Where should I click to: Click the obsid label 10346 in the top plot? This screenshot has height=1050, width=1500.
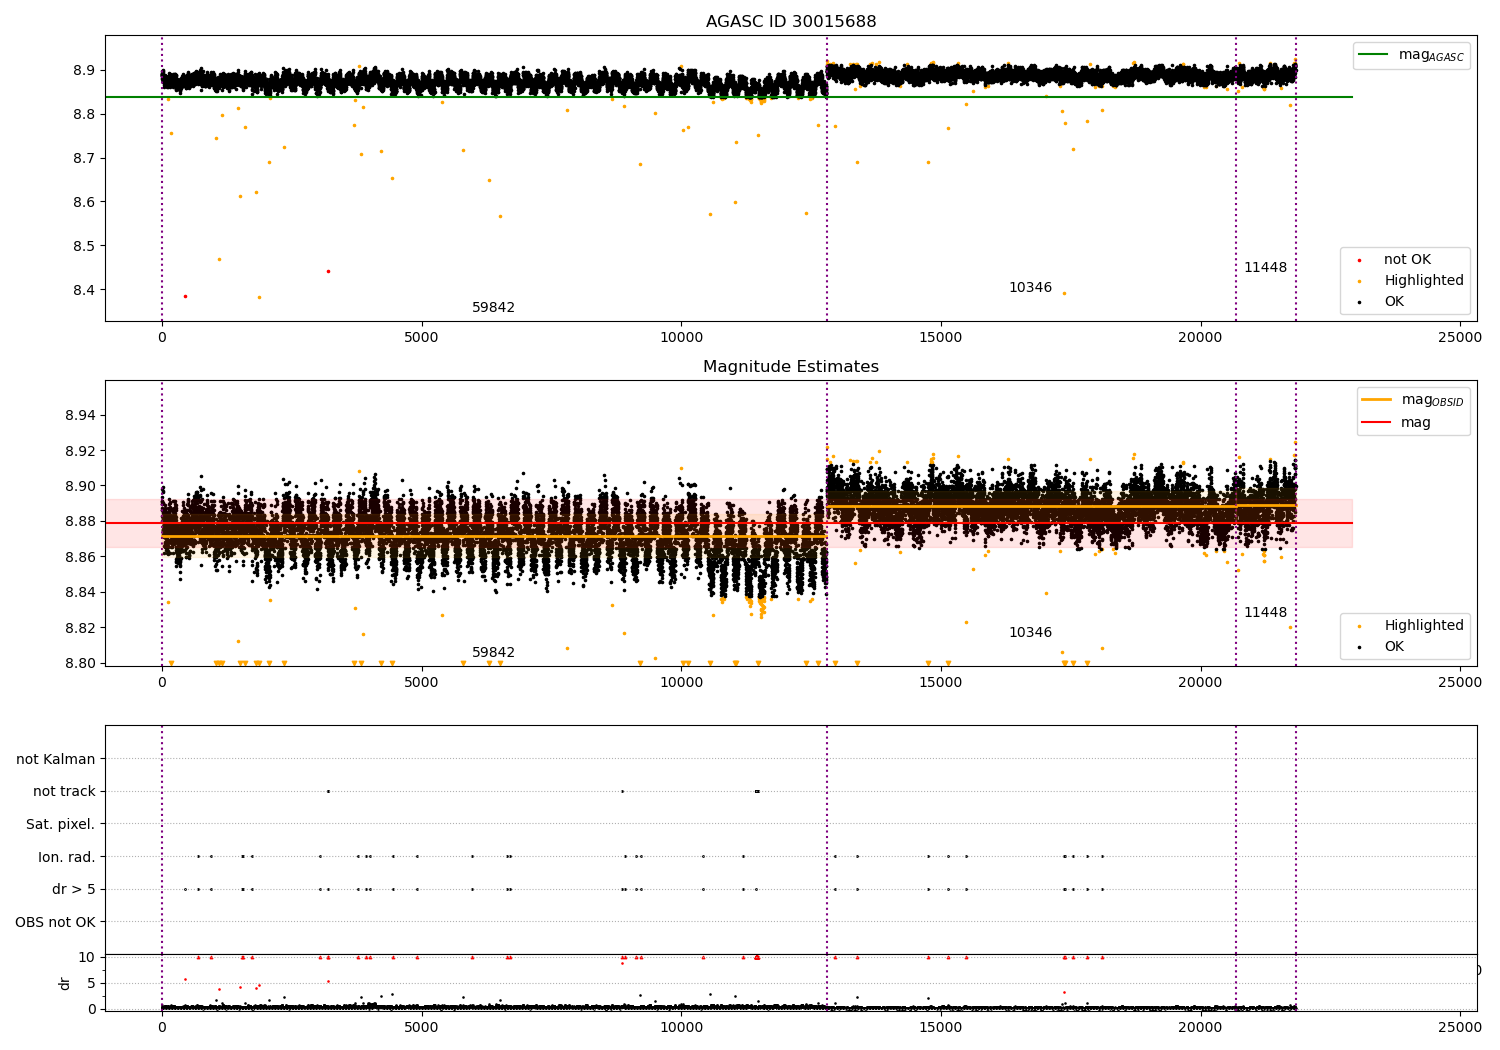1030,288
